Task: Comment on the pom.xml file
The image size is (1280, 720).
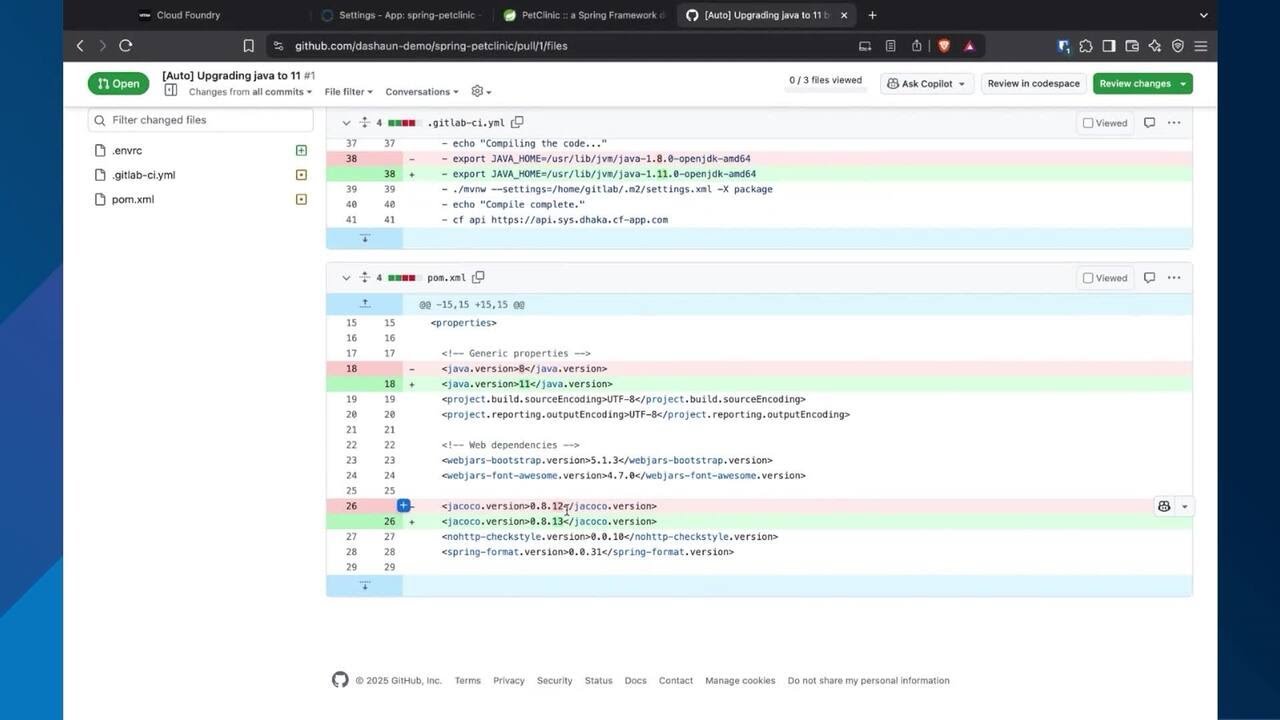Action: [1149, 278]
